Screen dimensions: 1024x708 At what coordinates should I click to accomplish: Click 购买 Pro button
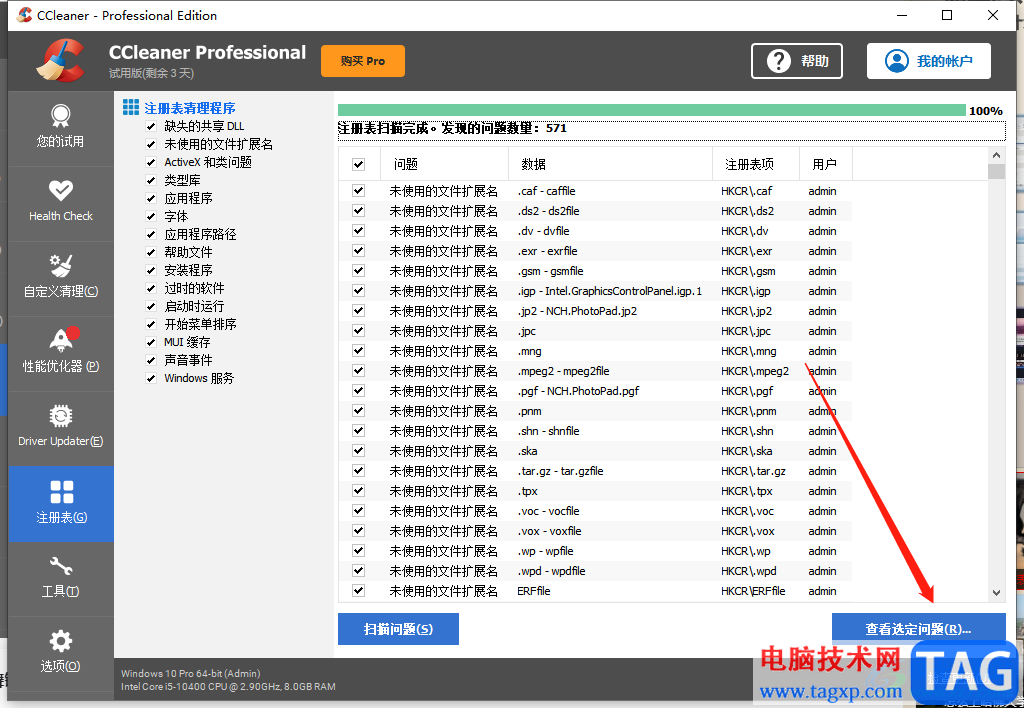[362, 61]
